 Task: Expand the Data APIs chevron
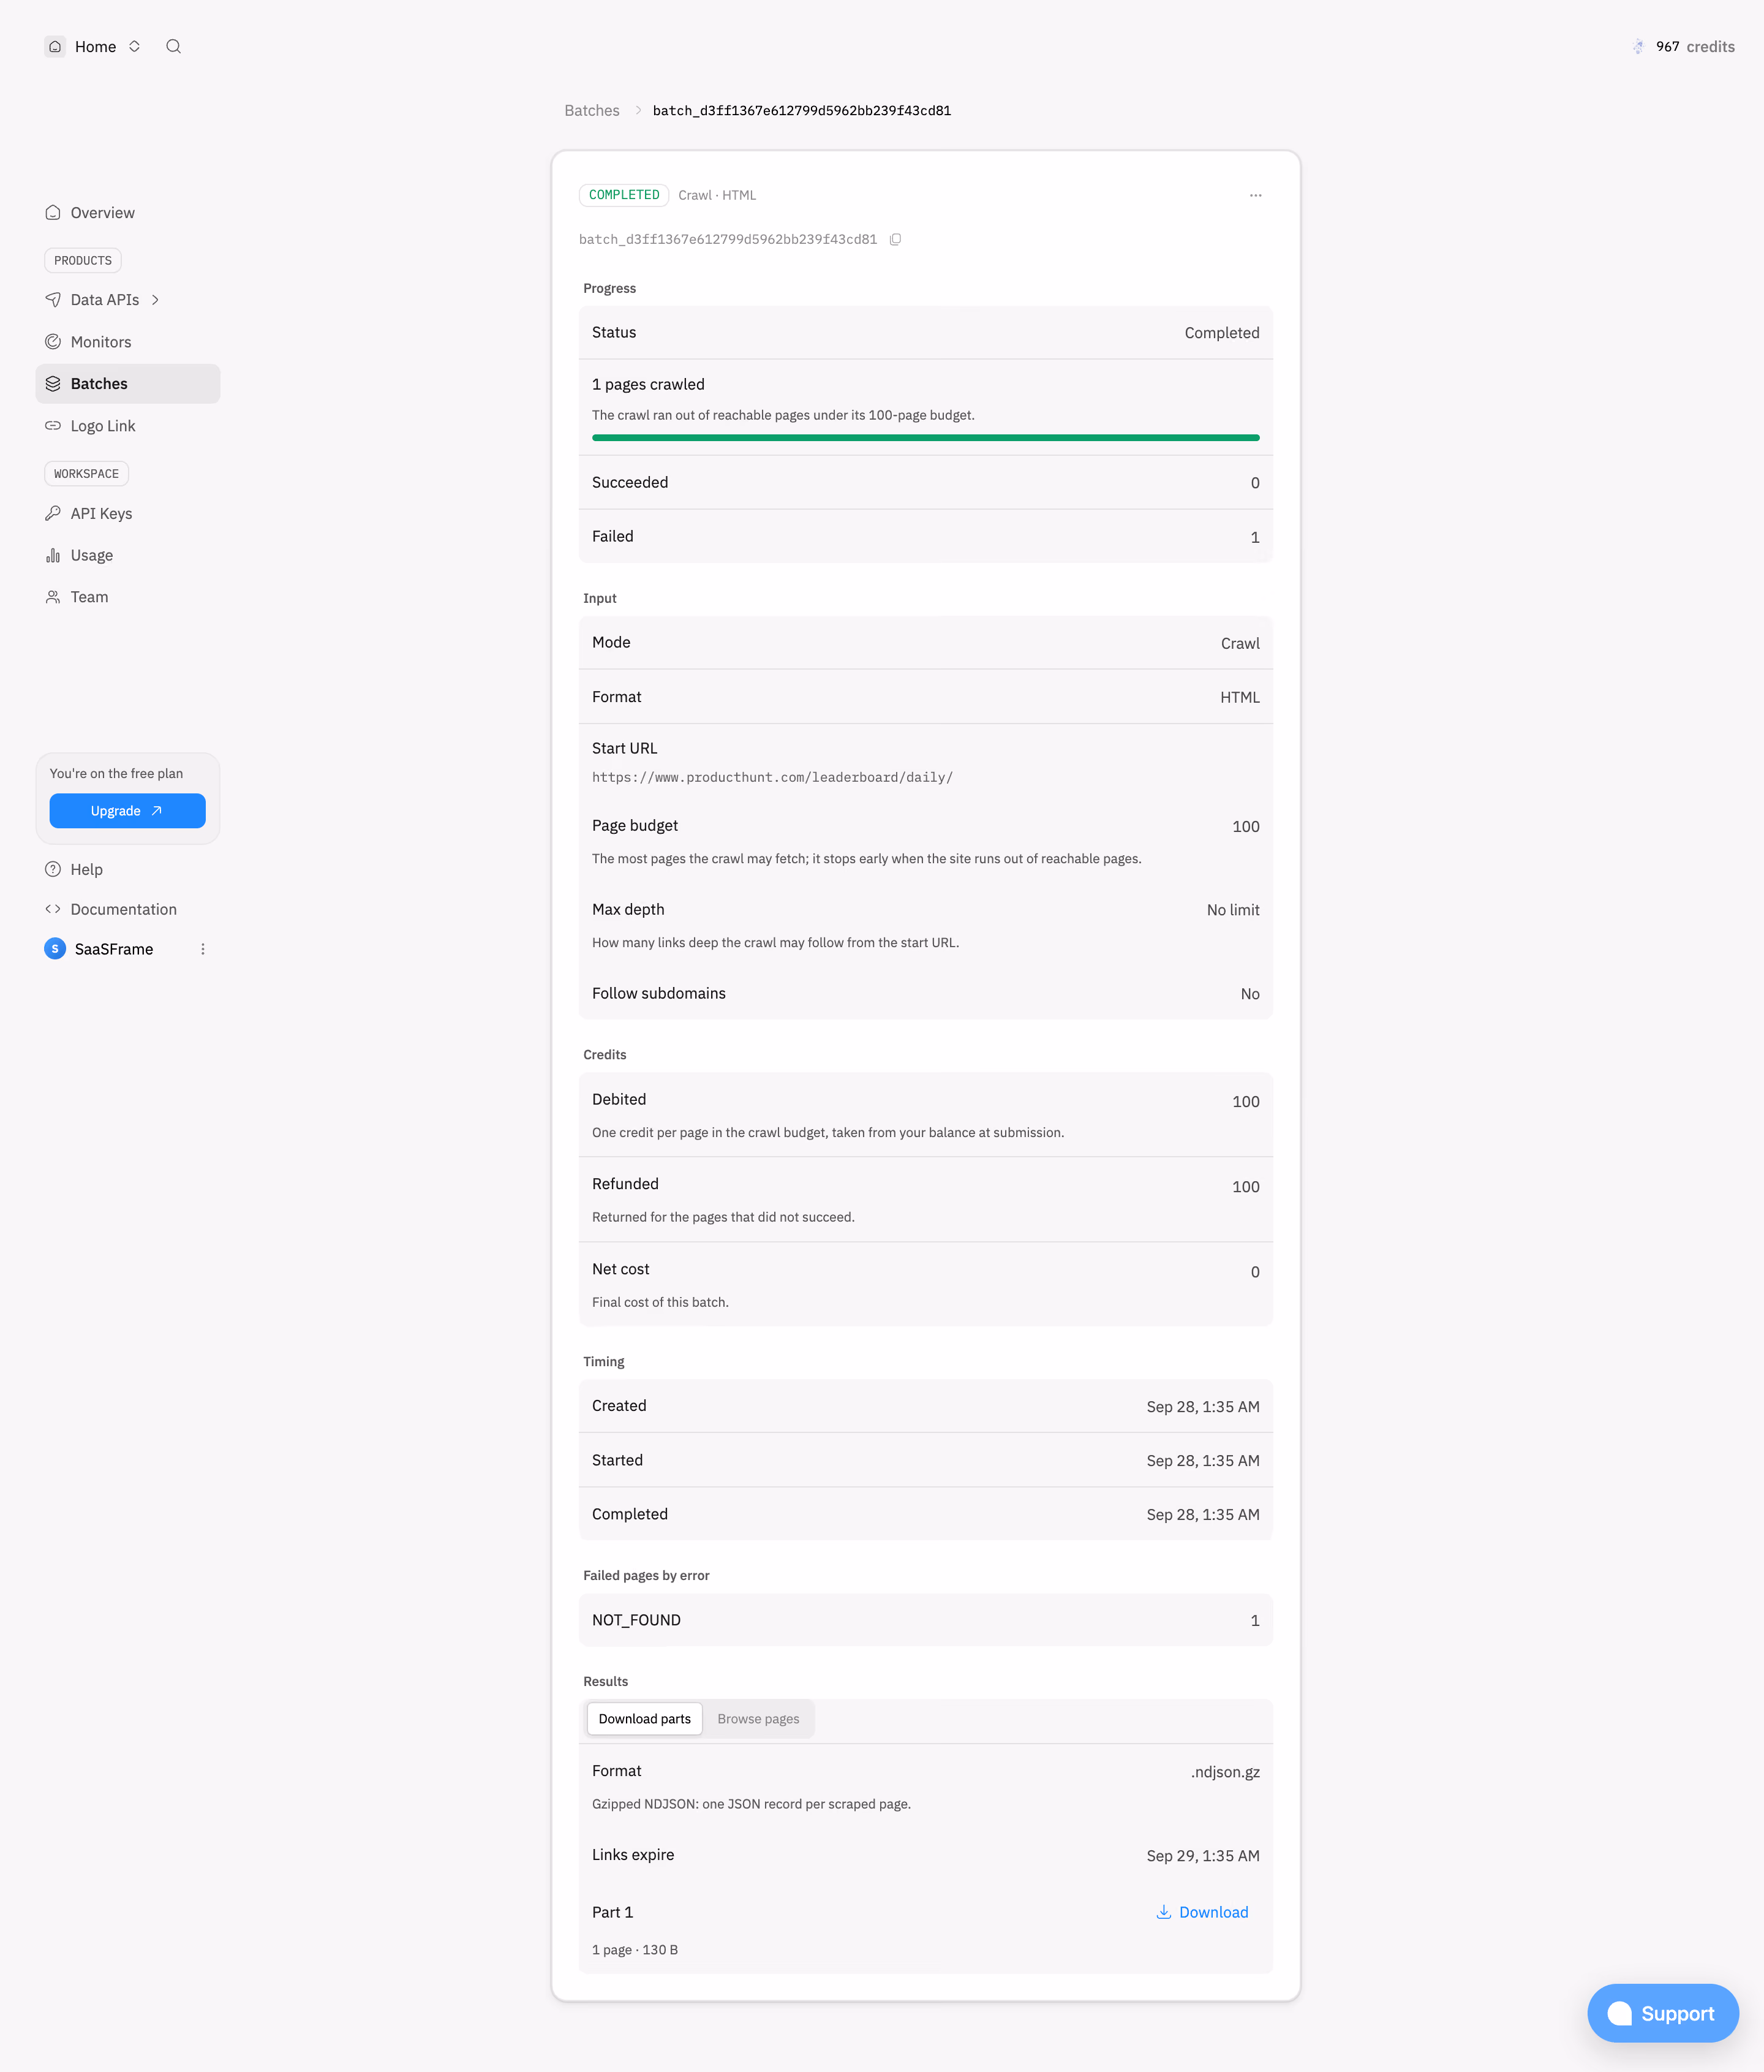tap(156, 300)
